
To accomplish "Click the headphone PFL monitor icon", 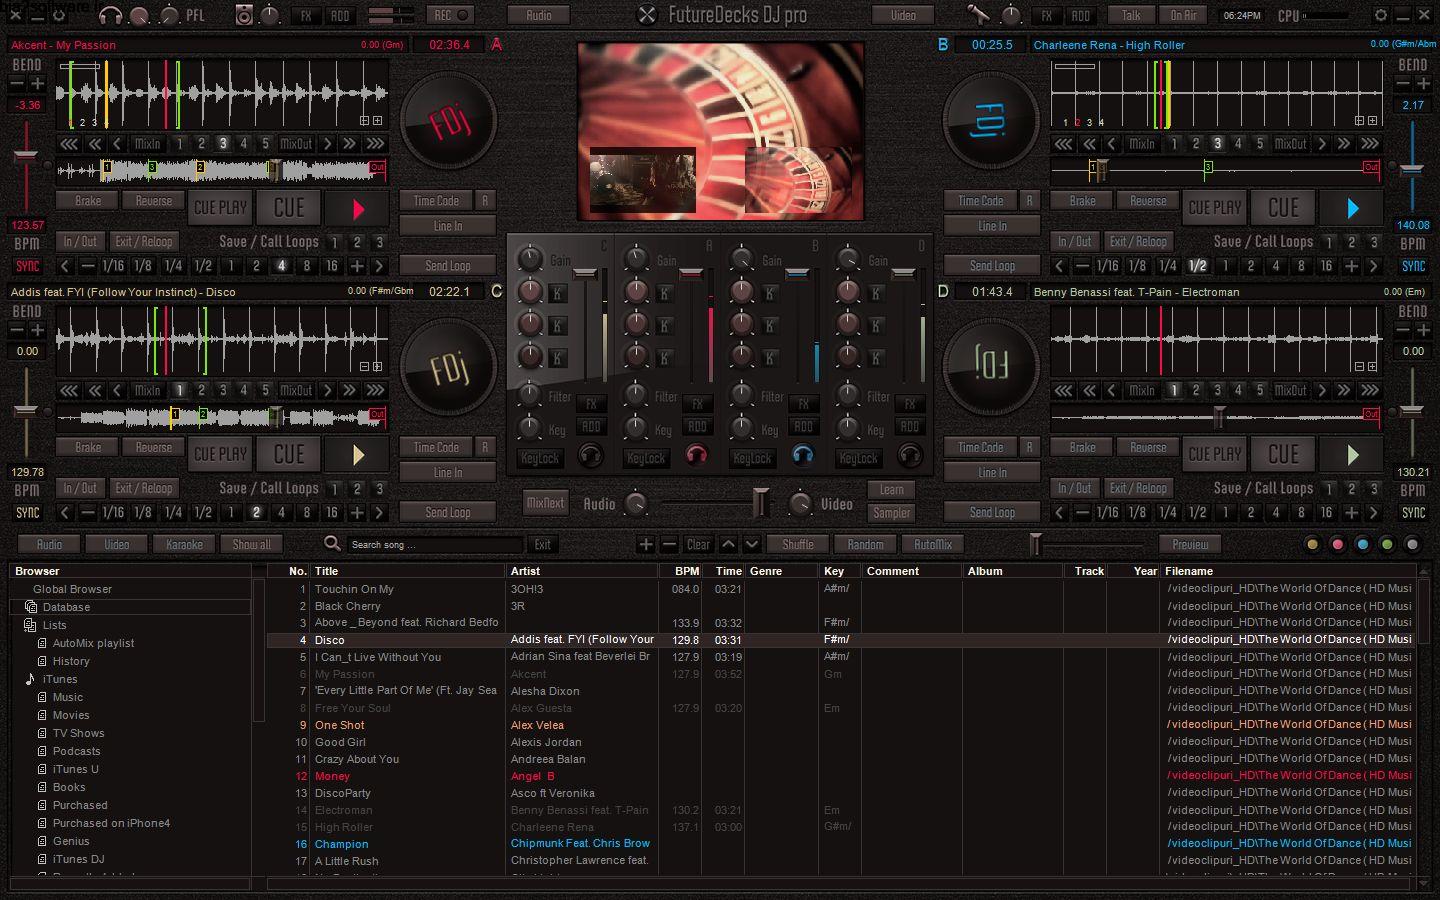I will [112, 15].
